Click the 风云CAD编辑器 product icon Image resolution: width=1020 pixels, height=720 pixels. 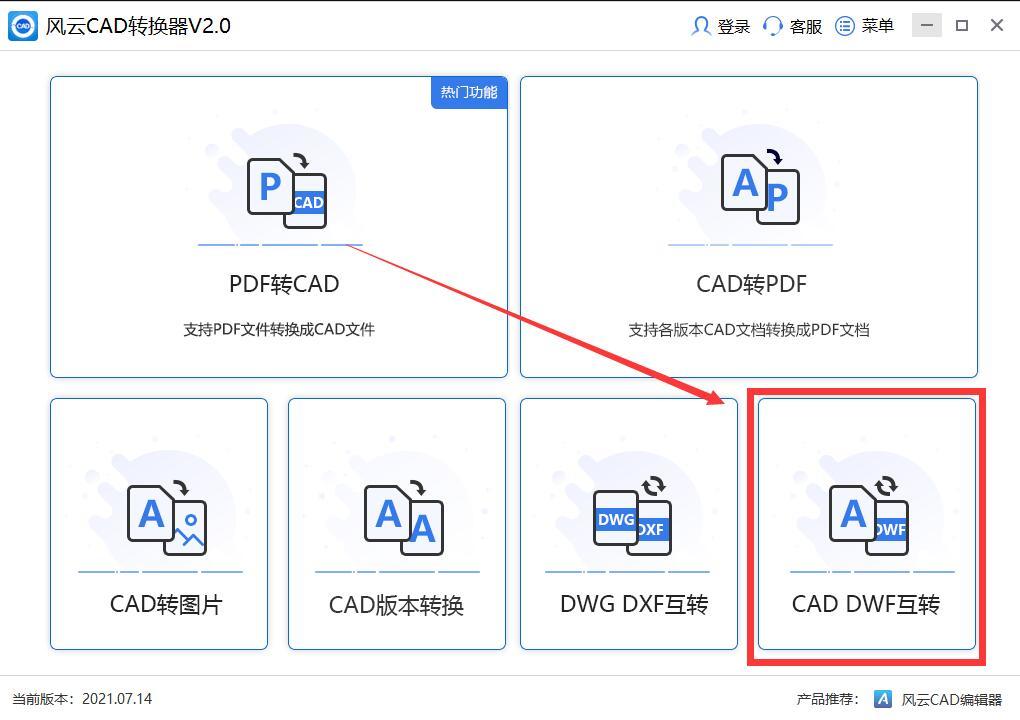tap(883, 699)
